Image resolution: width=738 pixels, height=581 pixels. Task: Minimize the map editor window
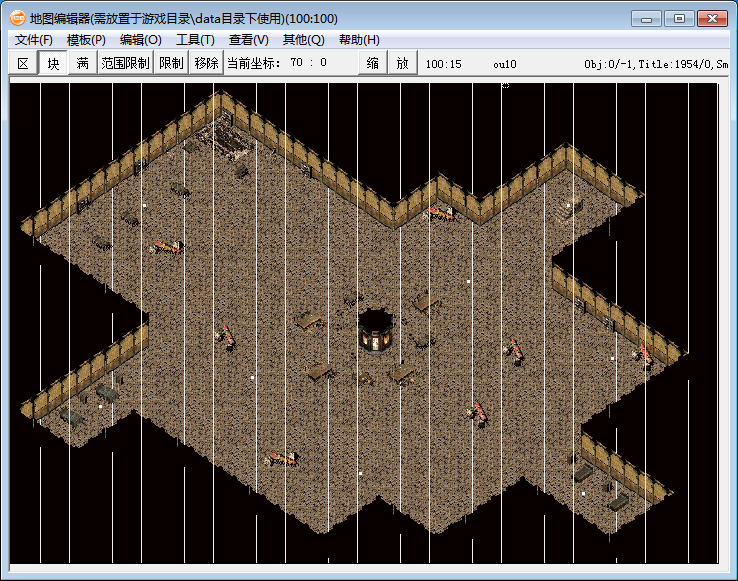(x=646, y=19)
